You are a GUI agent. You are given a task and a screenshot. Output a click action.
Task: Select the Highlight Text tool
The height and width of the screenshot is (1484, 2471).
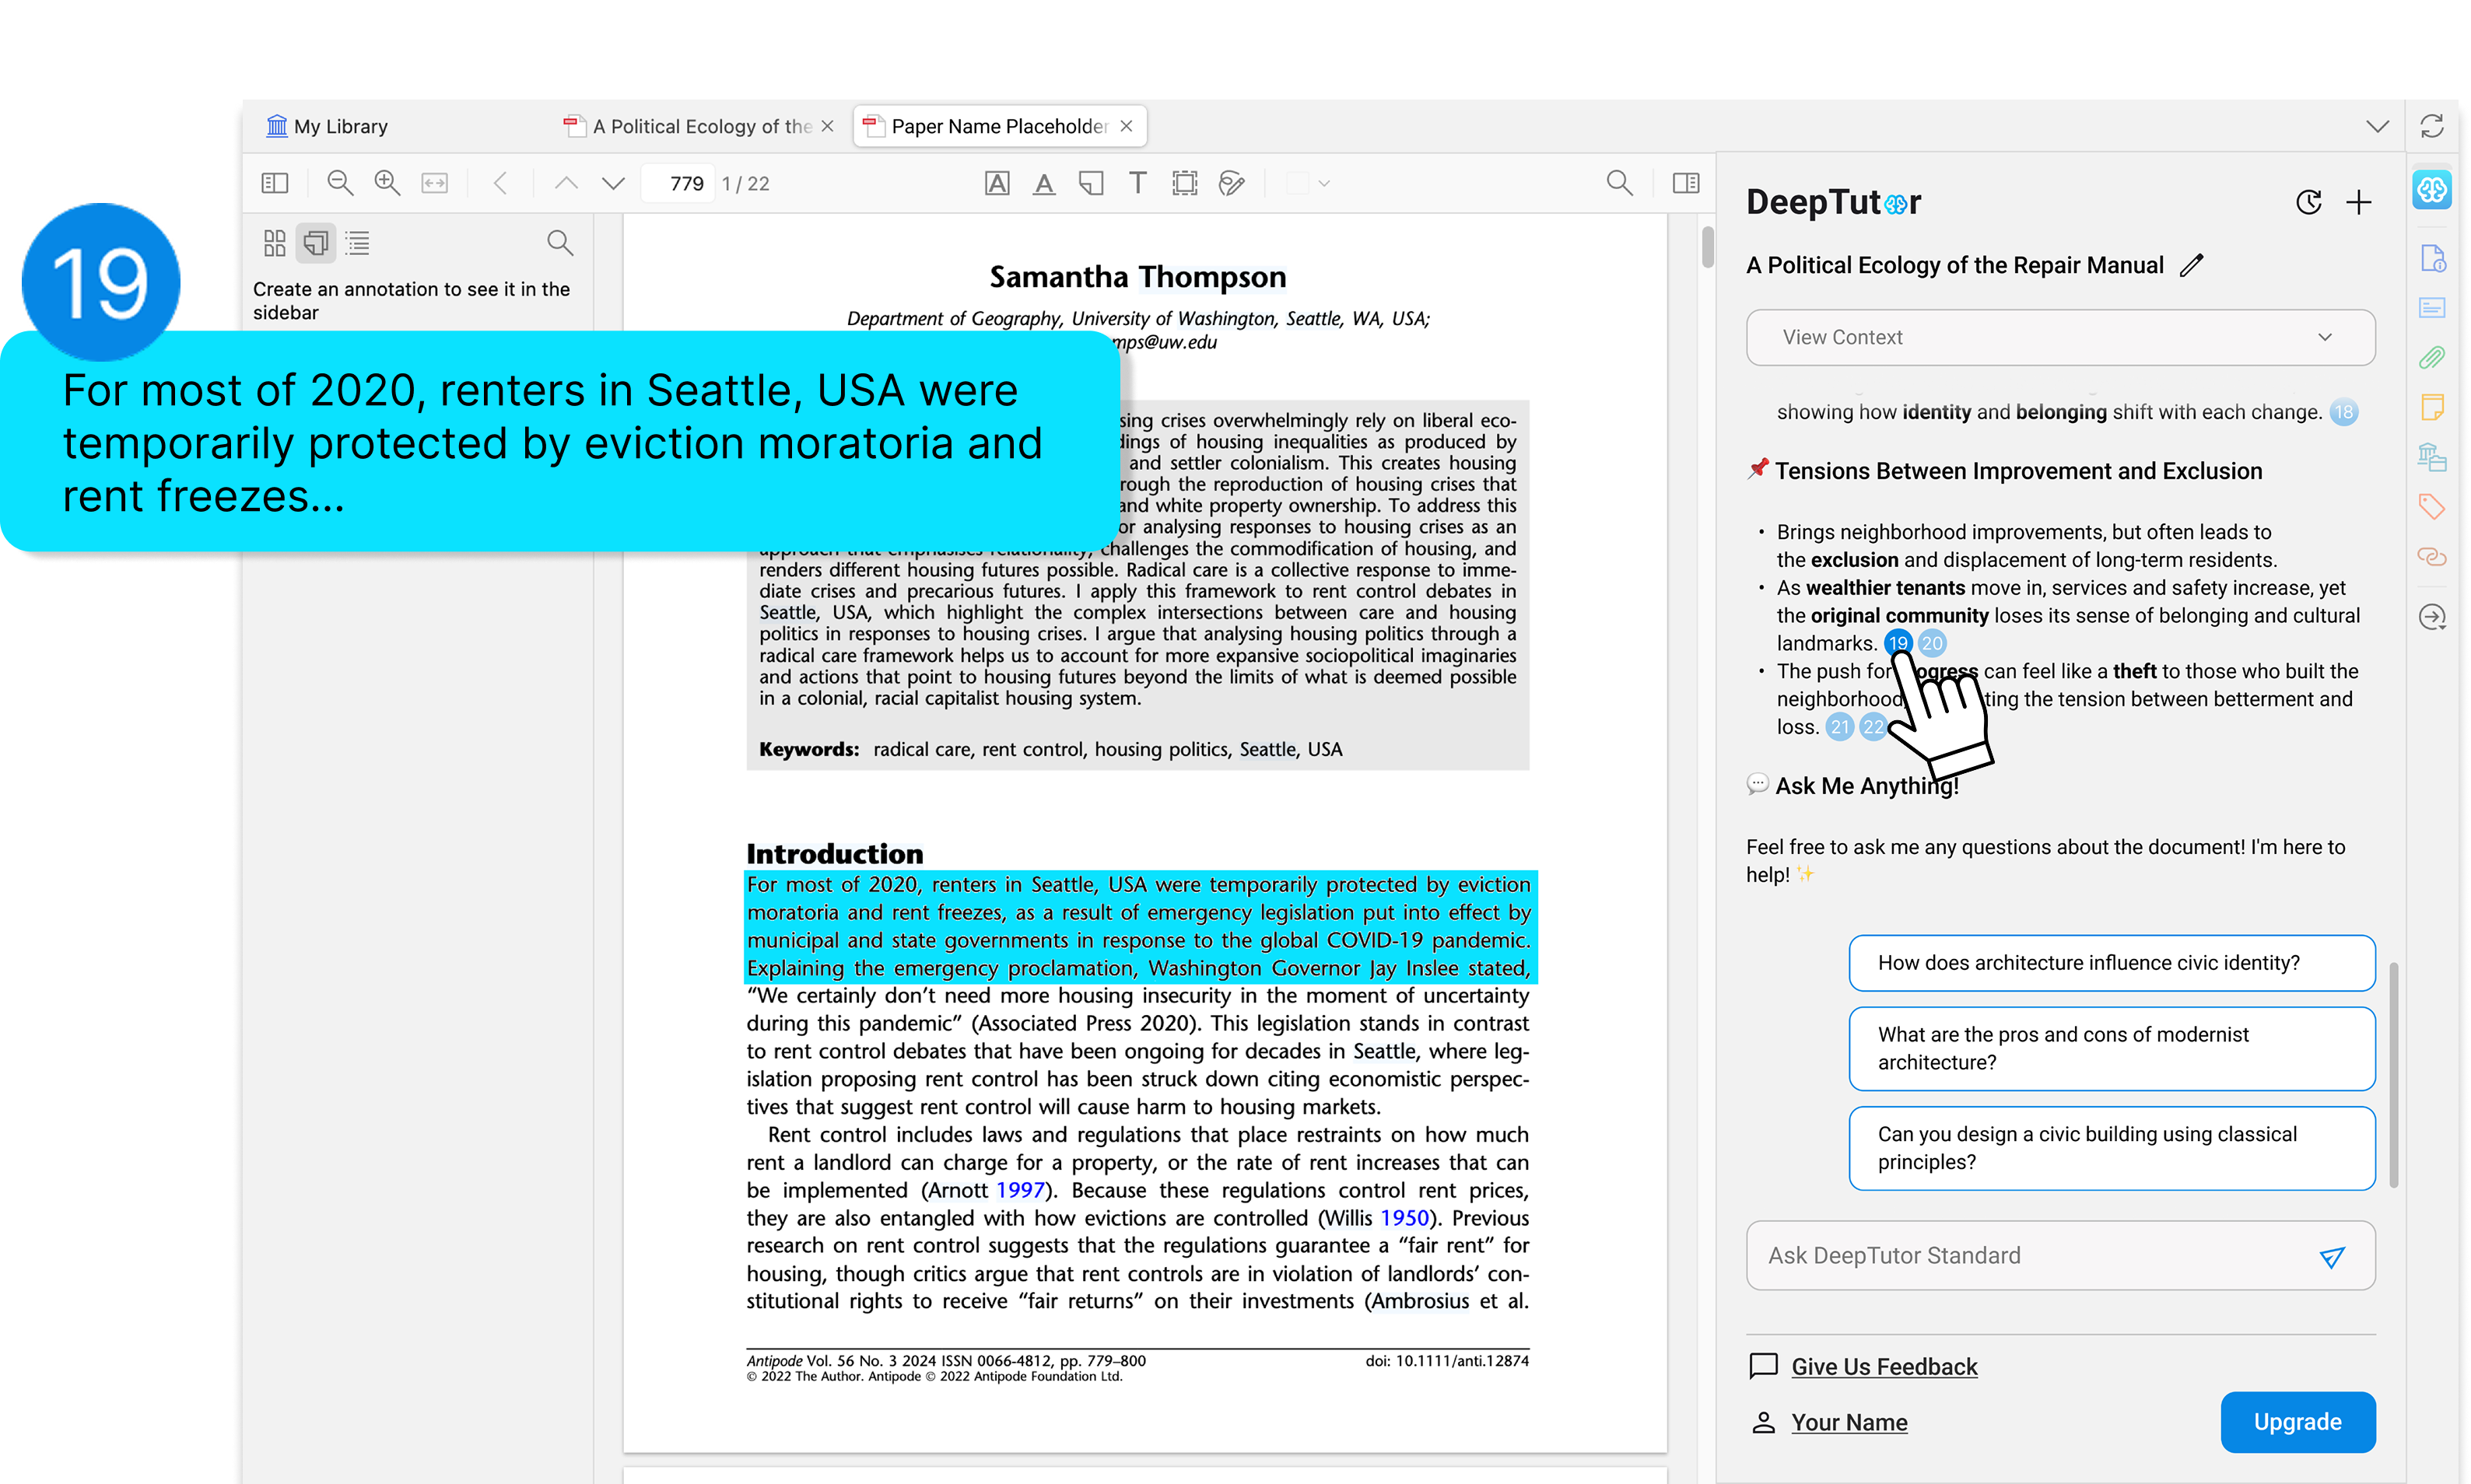tap(997, 183)
